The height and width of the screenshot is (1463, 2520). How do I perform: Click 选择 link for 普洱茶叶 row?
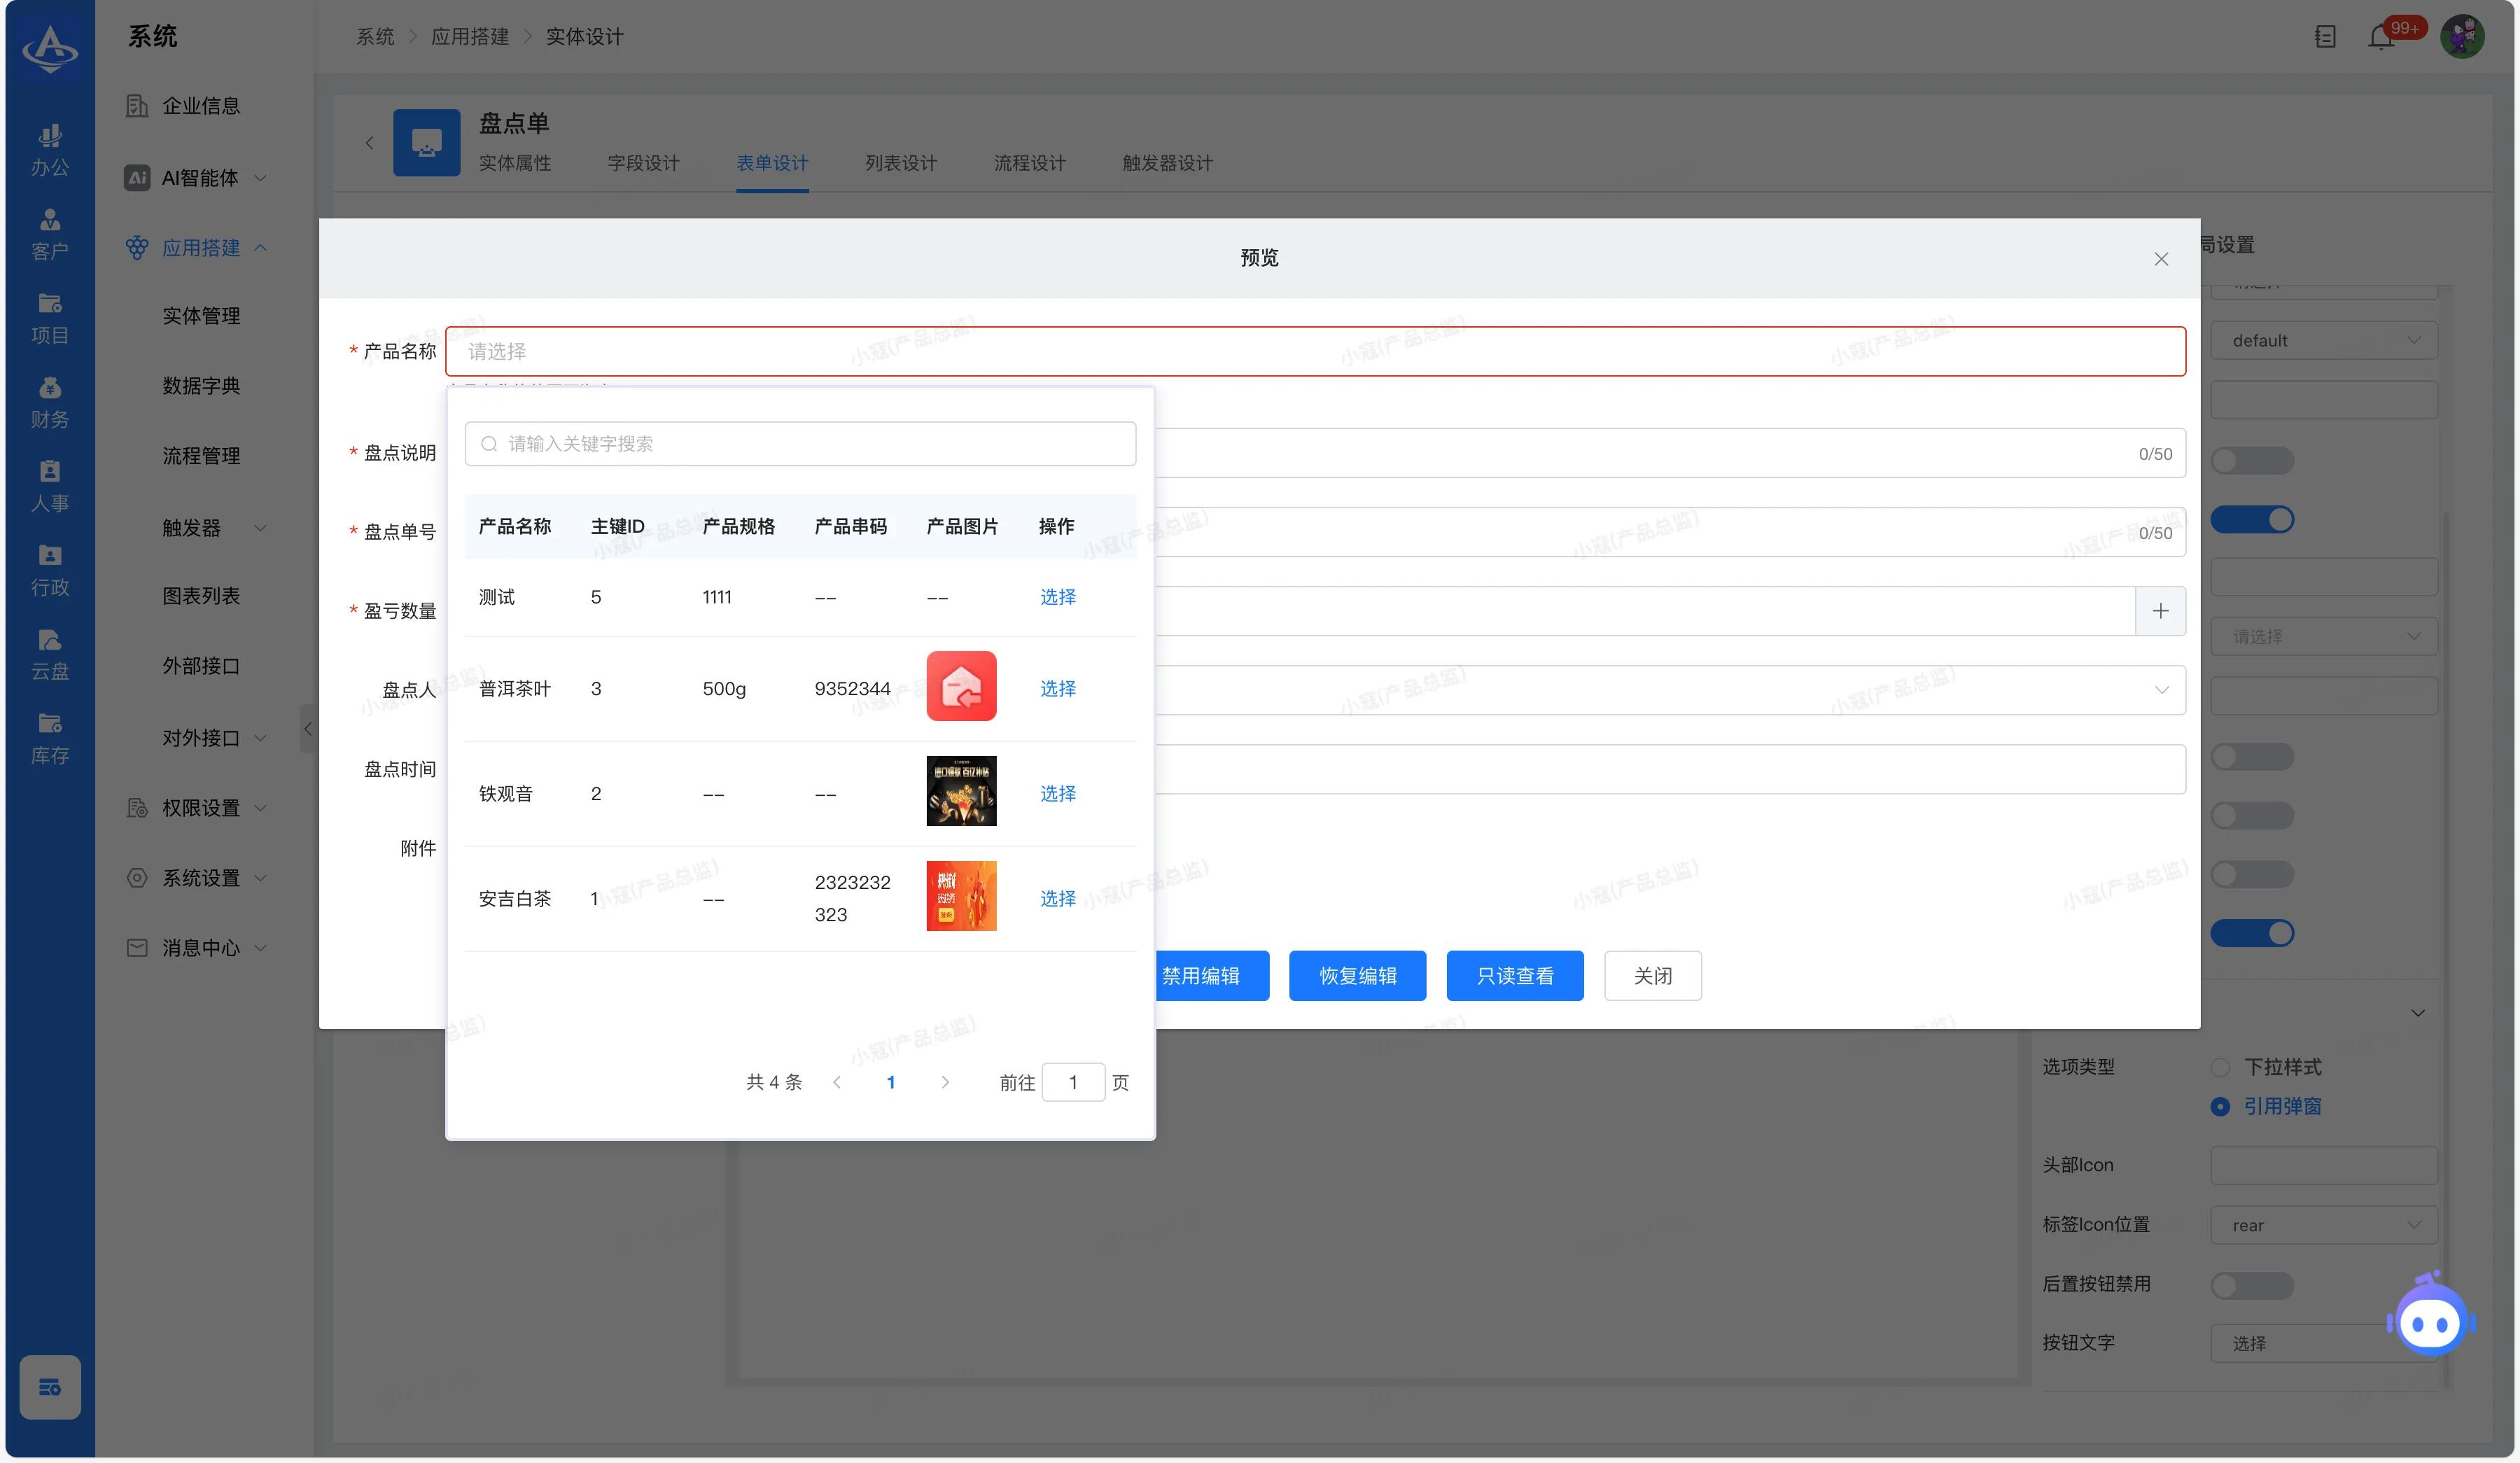tap(1057, 689)
